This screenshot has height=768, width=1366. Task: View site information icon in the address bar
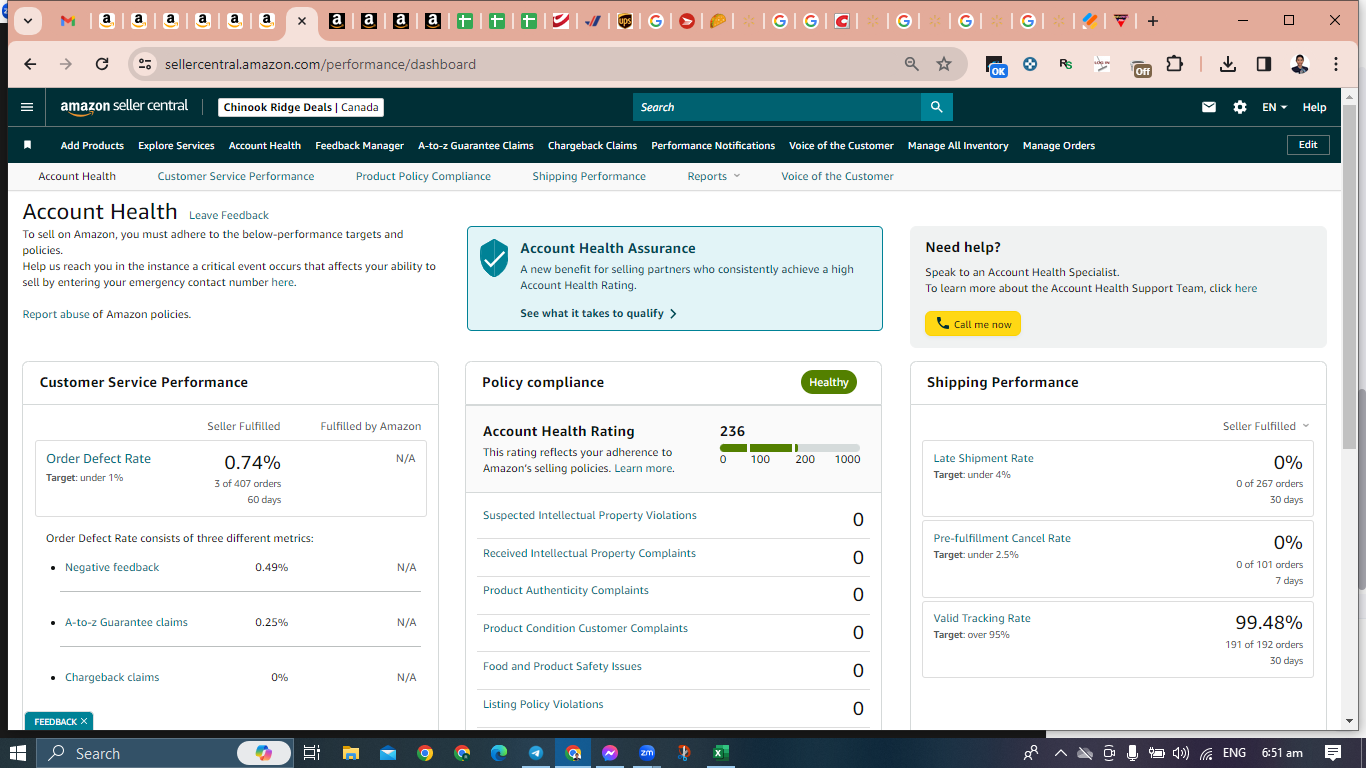point(145,64)
